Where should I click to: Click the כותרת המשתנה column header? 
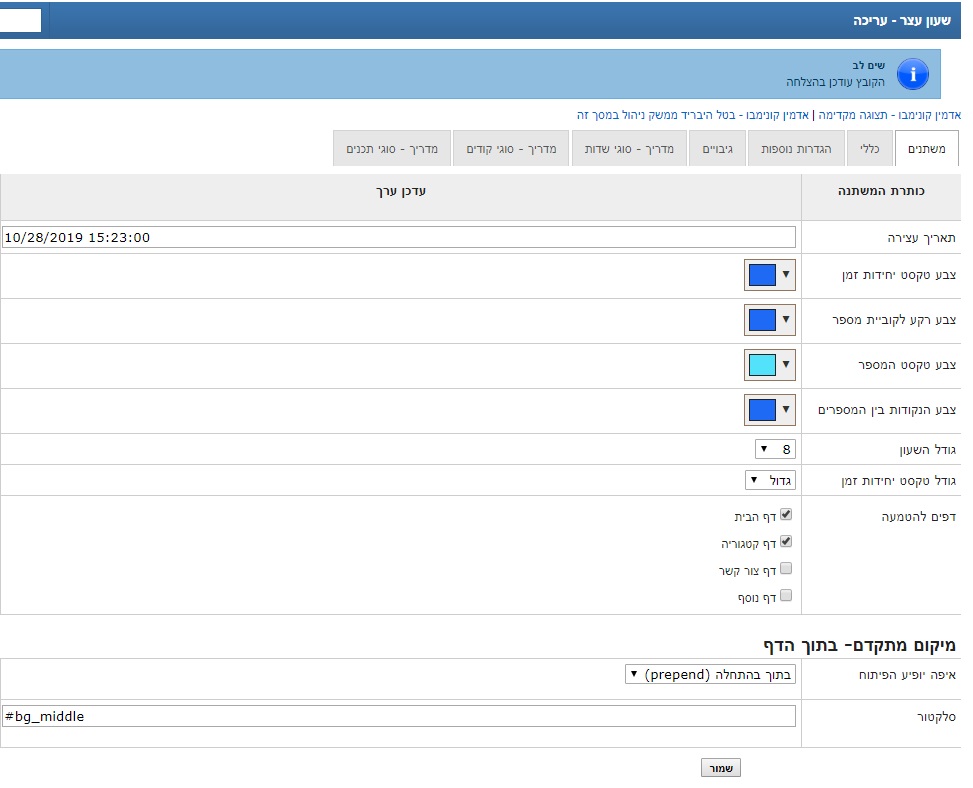pos(881,191)
